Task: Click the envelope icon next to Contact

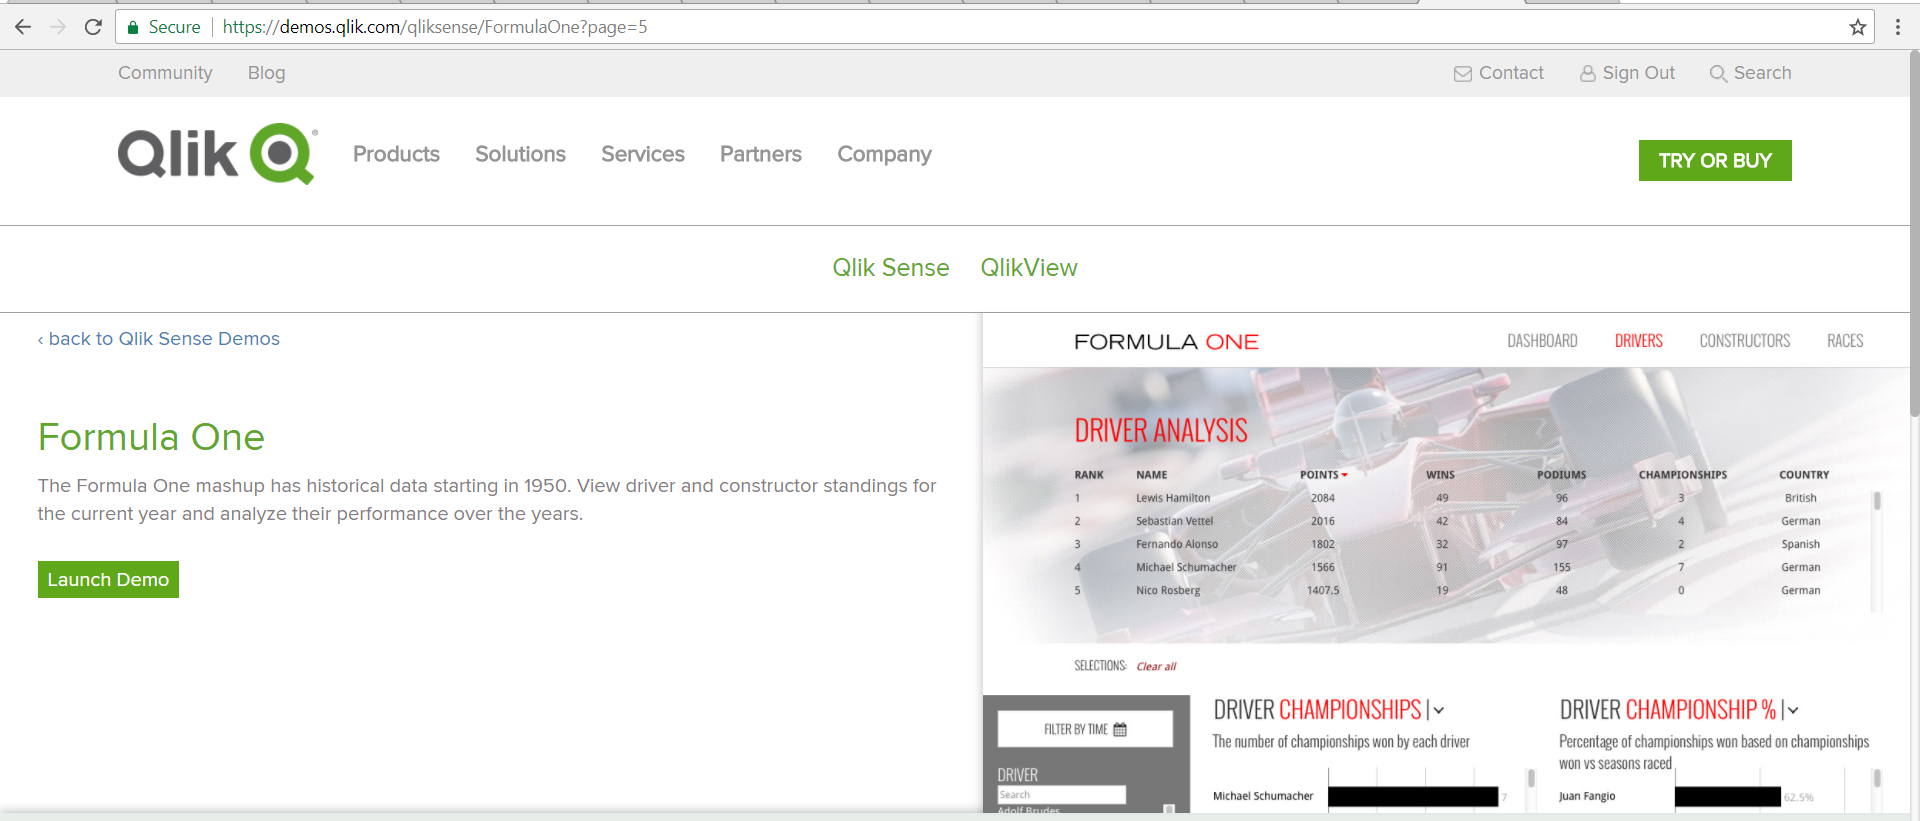Action: pos(1462,74)
